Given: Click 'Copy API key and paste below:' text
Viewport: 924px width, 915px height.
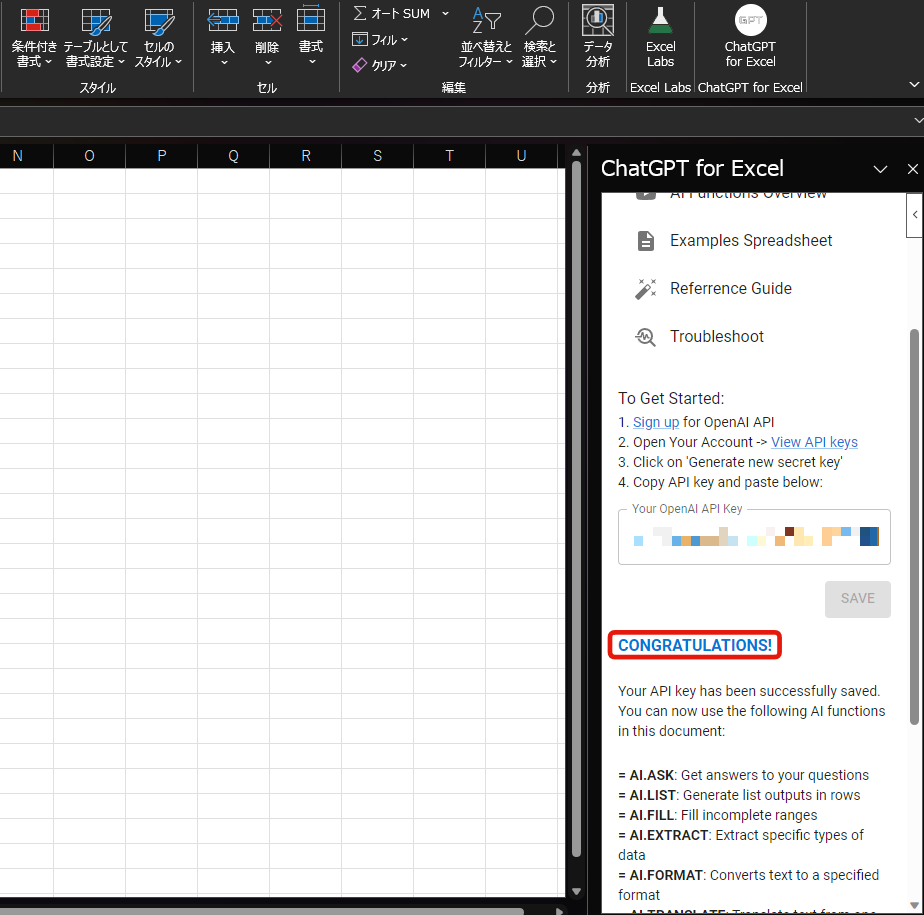Looking at the screenshot, I should coord(728,483).
